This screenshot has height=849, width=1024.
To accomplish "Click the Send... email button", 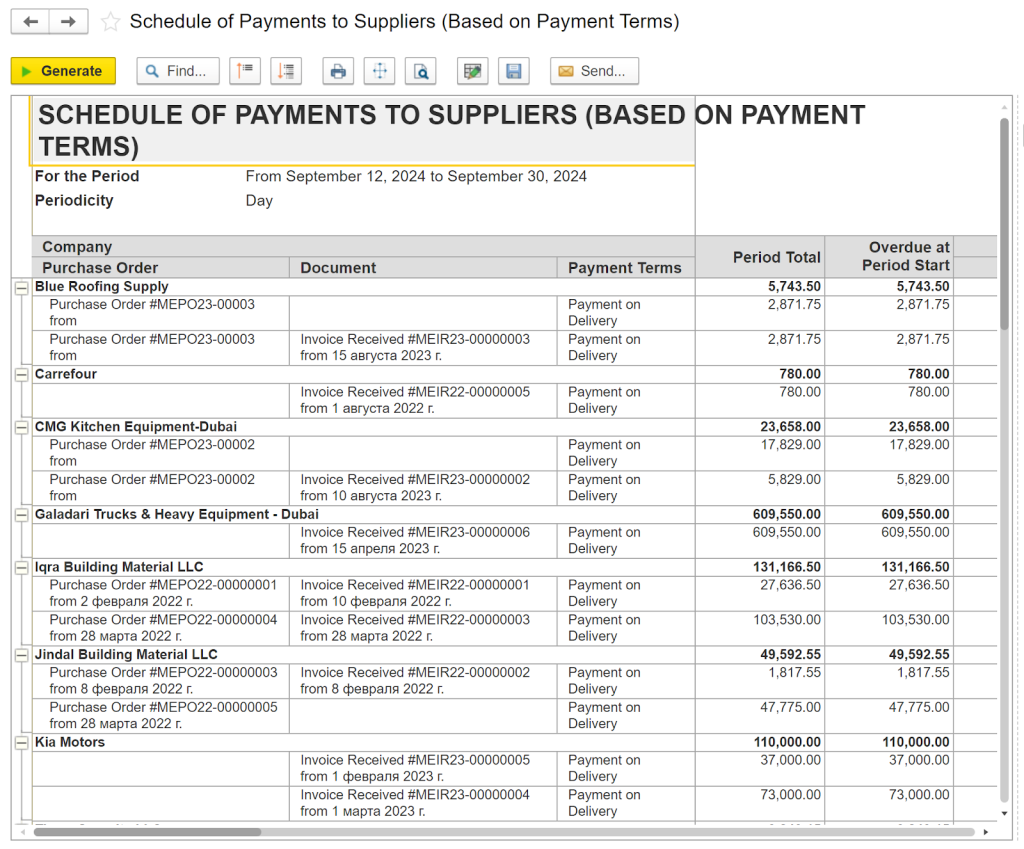I will (x=593, y=71).
